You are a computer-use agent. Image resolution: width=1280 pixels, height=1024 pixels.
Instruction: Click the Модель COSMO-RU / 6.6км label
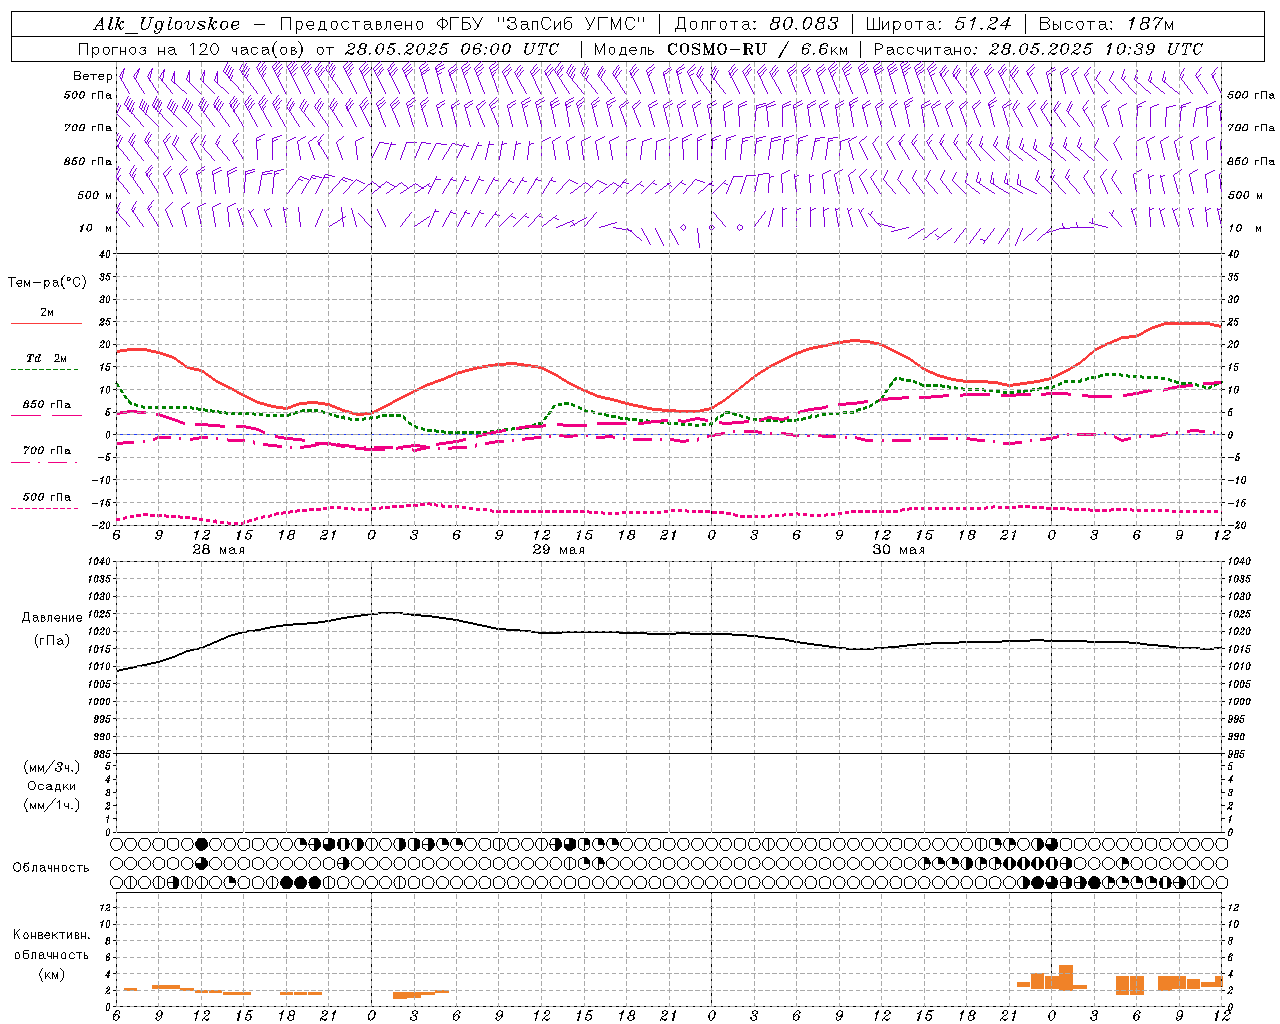(x=721, y=49)
